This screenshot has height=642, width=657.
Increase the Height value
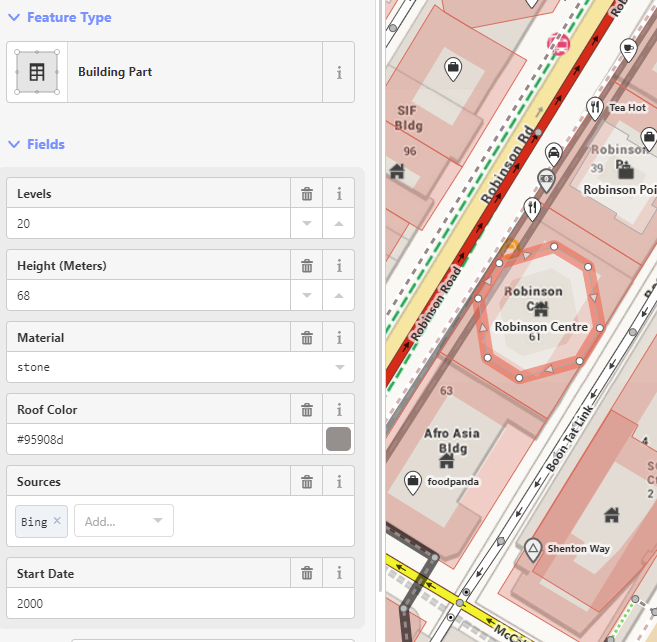tap(339, 295)
